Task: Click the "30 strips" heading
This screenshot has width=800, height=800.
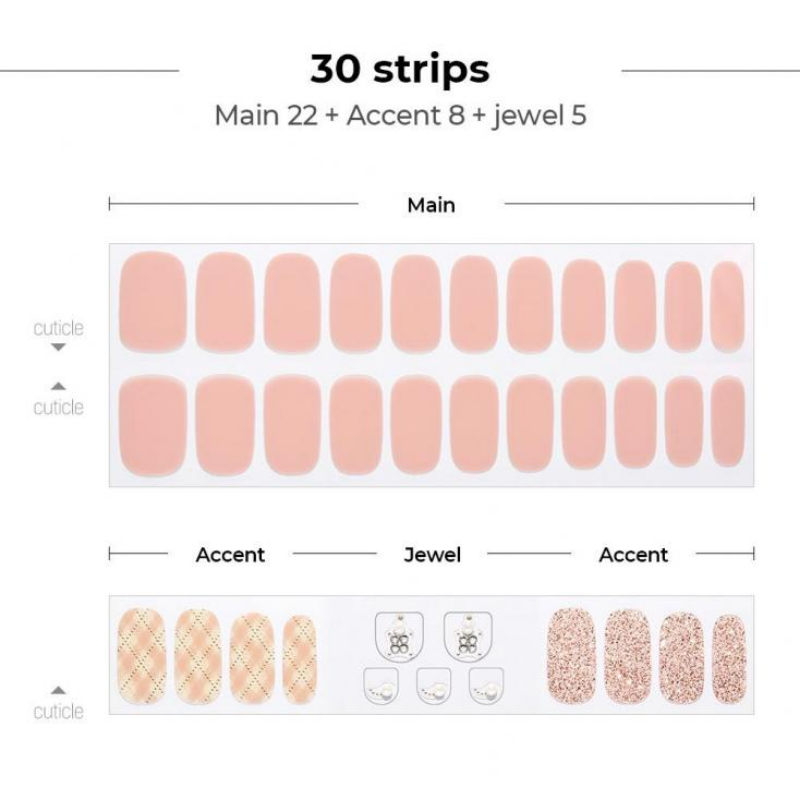Action: 399,70
